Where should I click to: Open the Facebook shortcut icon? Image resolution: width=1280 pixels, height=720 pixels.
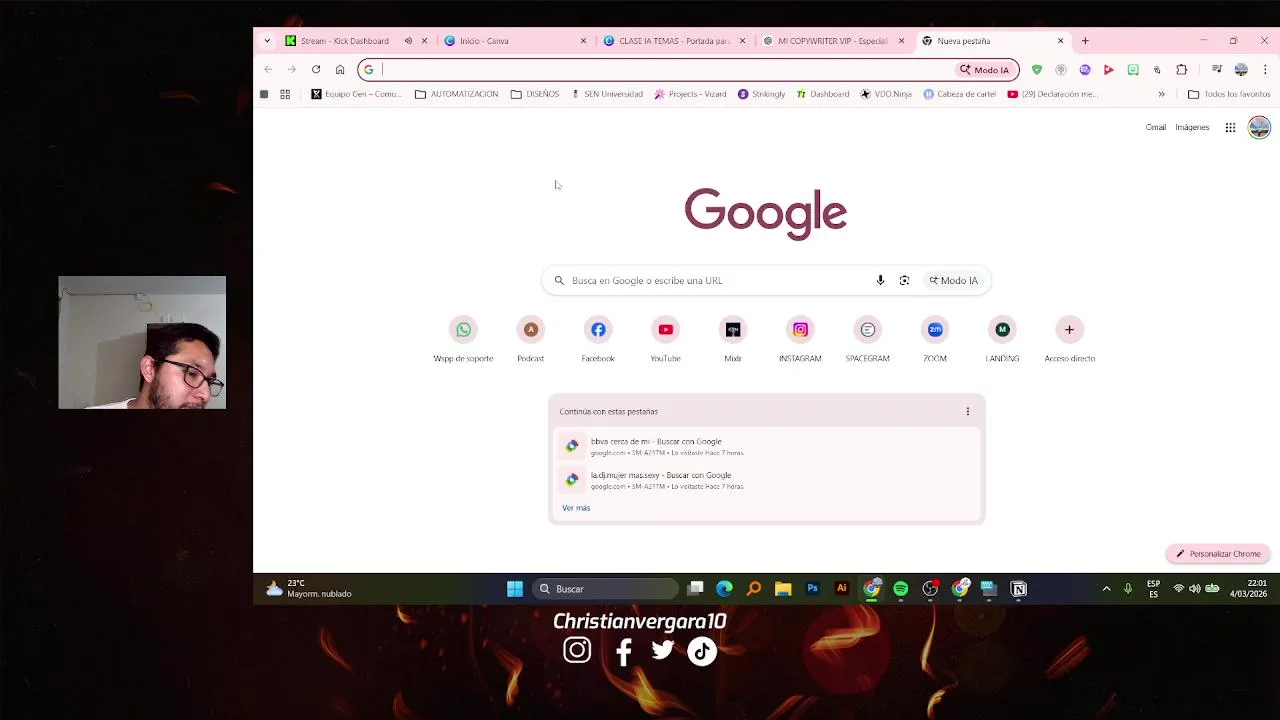point(598,330)
